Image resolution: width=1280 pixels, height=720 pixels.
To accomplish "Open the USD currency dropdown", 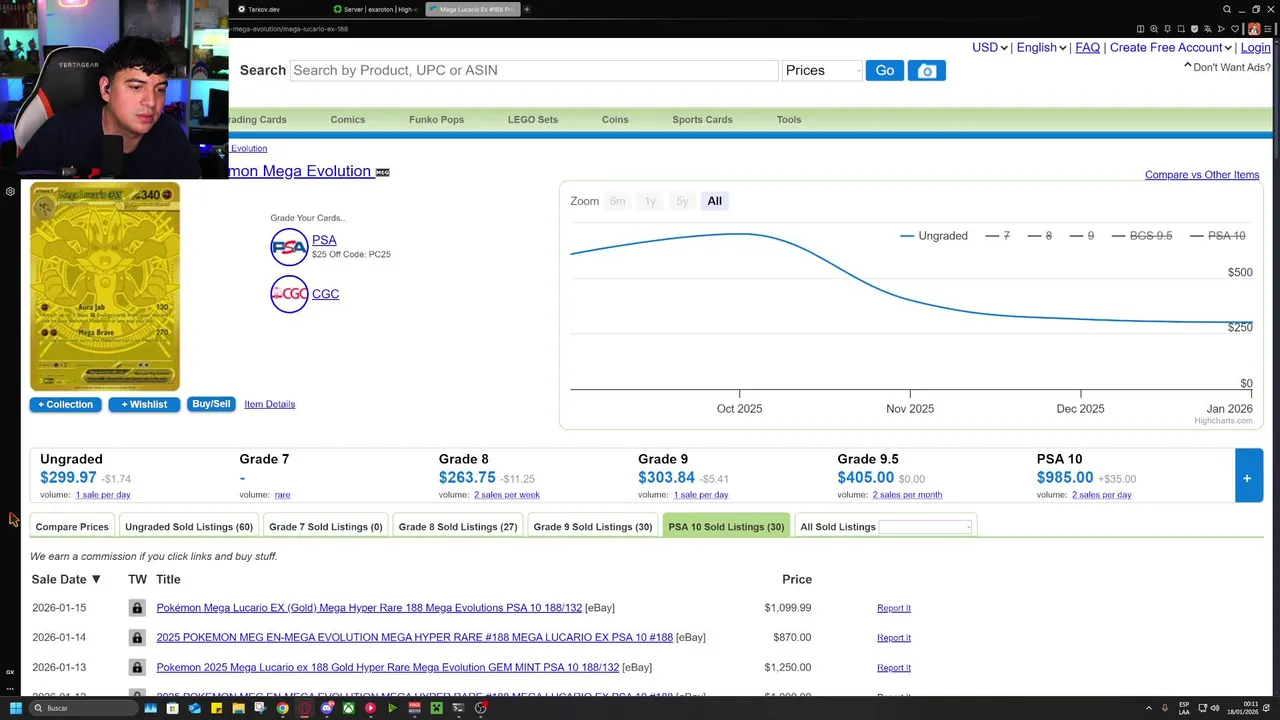I will [x=989, y=47].
